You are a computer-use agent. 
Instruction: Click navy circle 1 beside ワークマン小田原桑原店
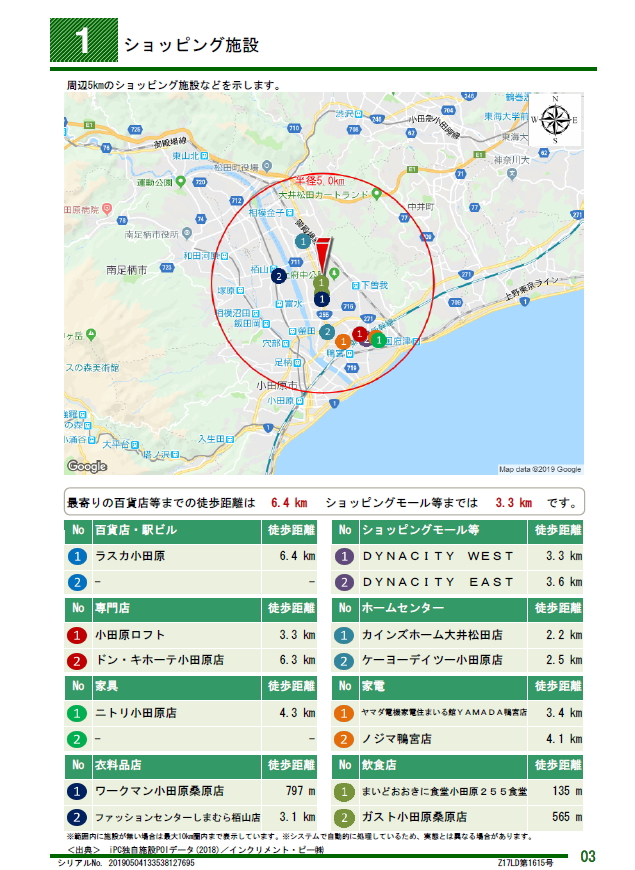(x=77, y=791)
